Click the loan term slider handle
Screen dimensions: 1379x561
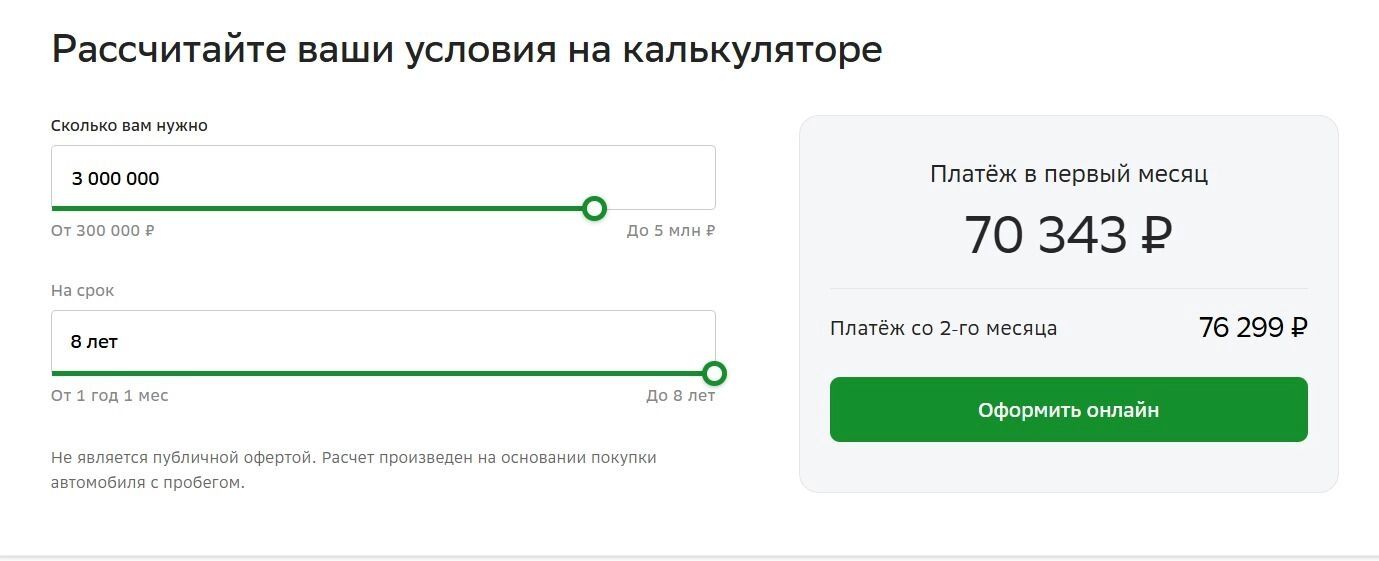click(714, 374)
